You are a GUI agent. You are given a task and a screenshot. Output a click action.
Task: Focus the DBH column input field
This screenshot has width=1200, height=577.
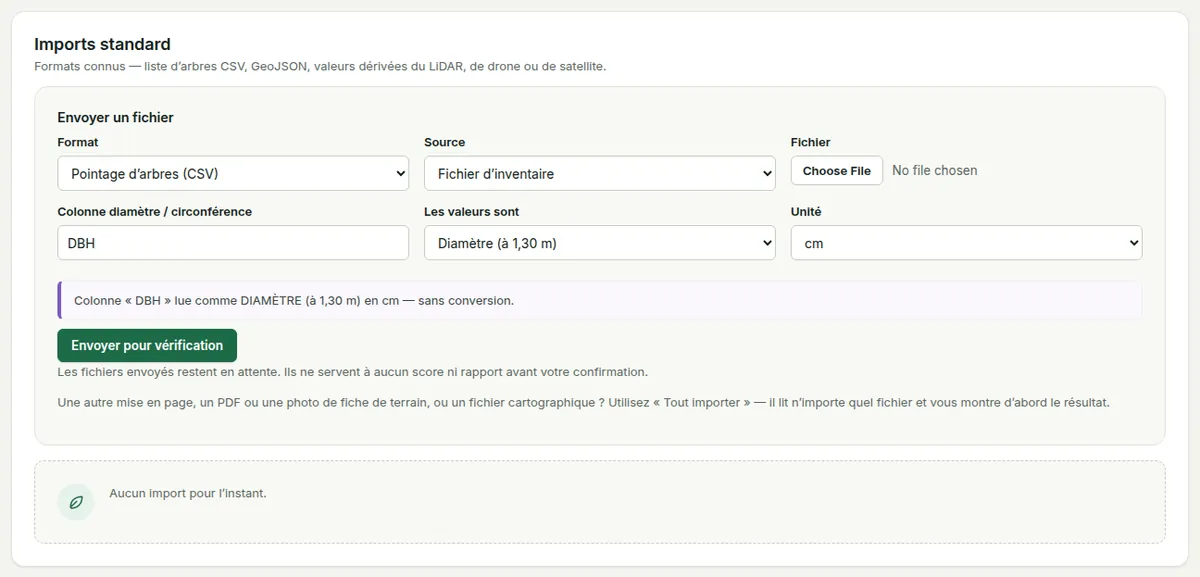[x=233, y=243]
